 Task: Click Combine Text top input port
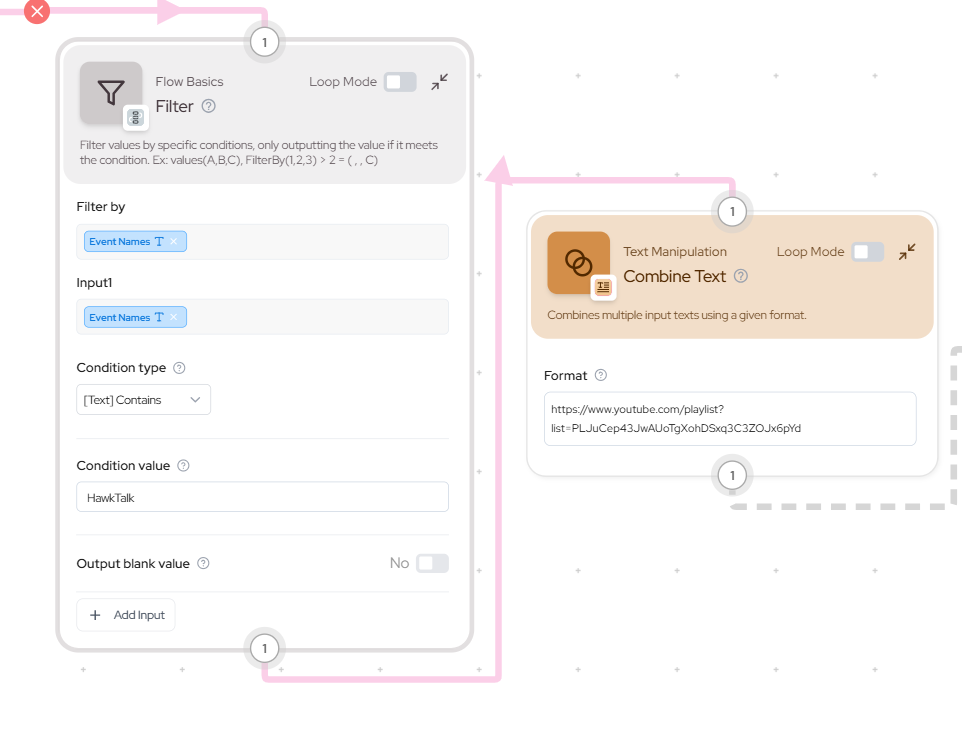[732, 212]
